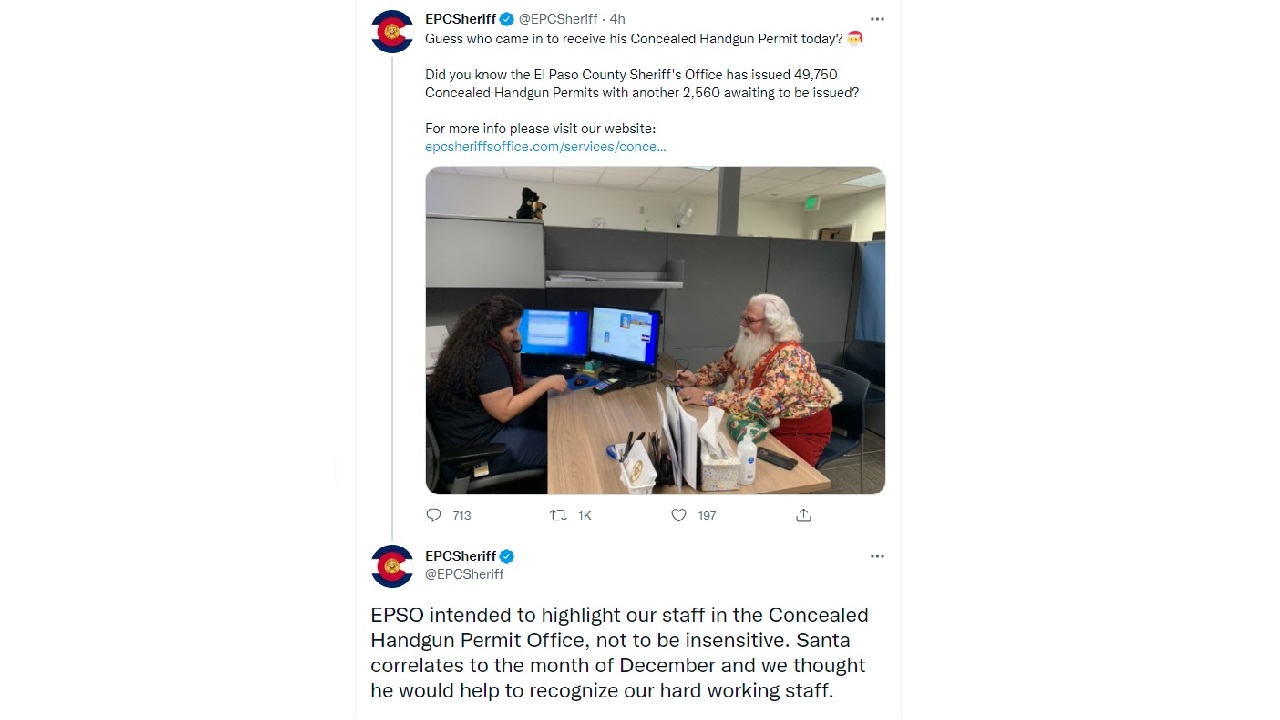Open the epcsheriffsoffice.com link
Viewport: 1280px width, 720px height.
546,146
